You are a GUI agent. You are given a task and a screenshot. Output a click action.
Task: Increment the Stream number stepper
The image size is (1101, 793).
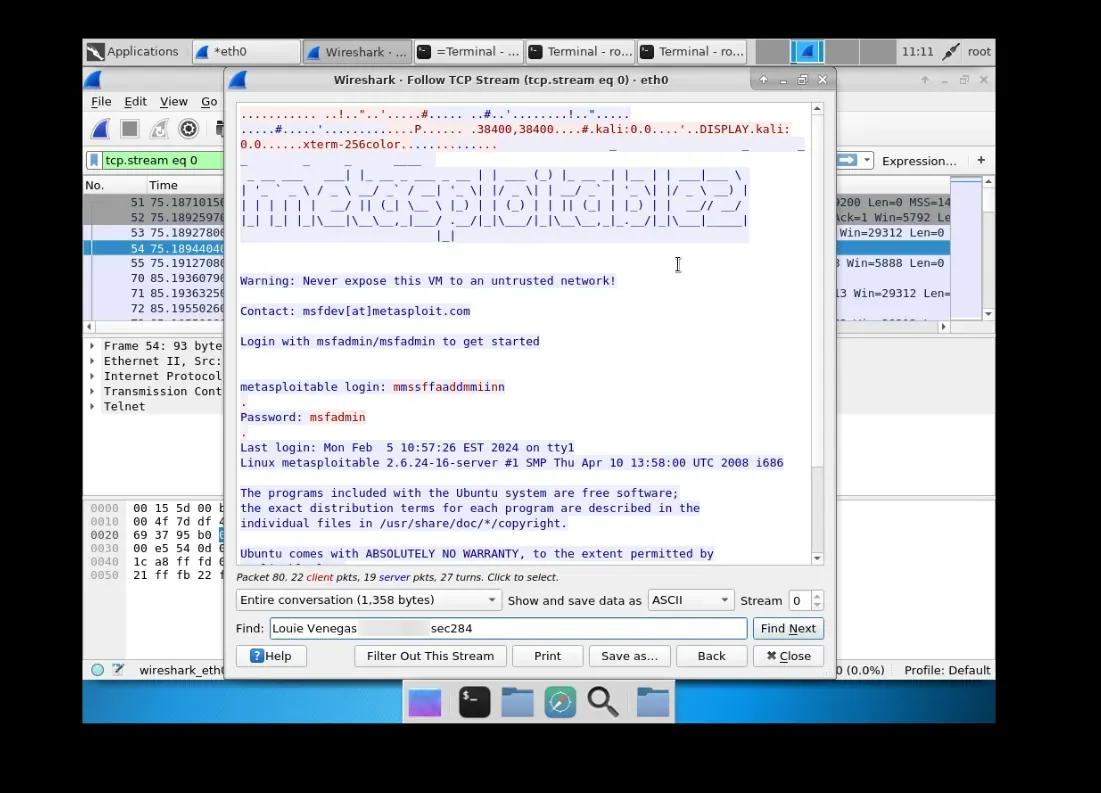click(x=817, y=596)
